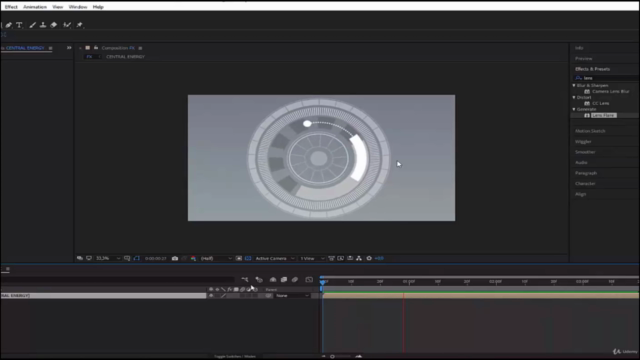
Task: Toggle hide shy layers switch
Action: point(273,280)
